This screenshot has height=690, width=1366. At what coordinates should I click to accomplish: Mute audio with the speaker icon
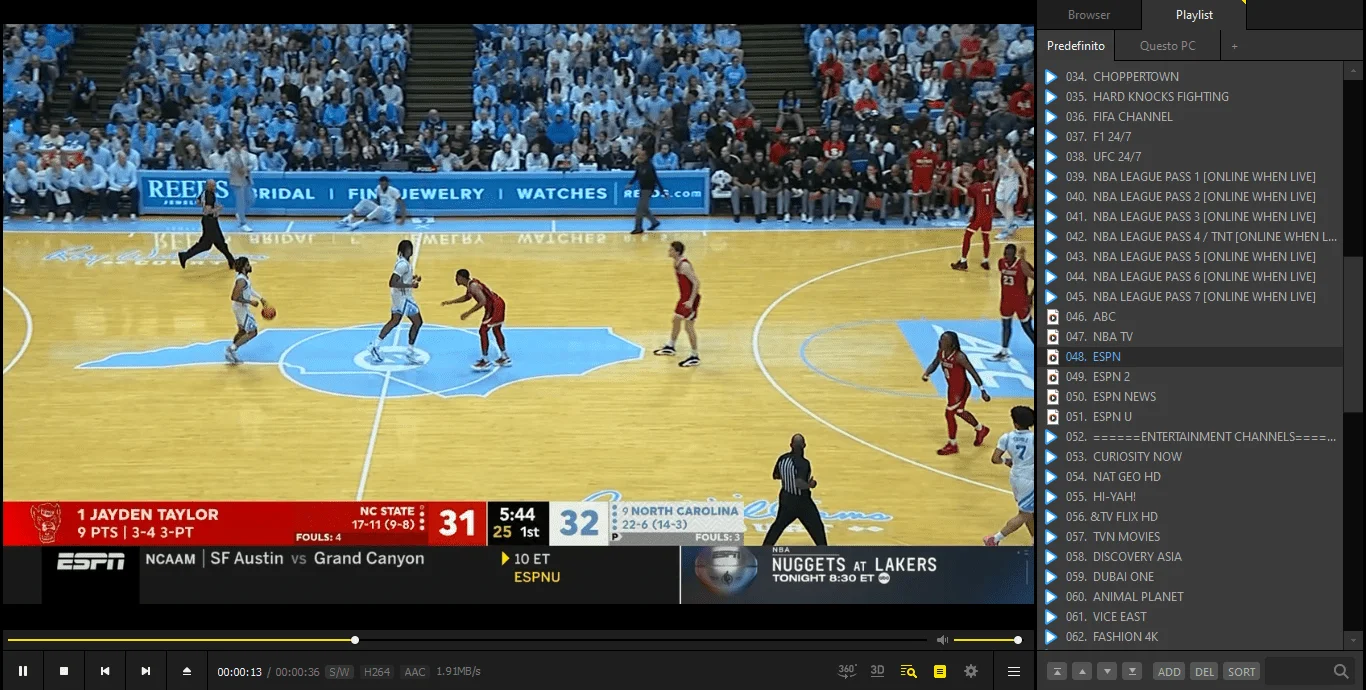942,640
